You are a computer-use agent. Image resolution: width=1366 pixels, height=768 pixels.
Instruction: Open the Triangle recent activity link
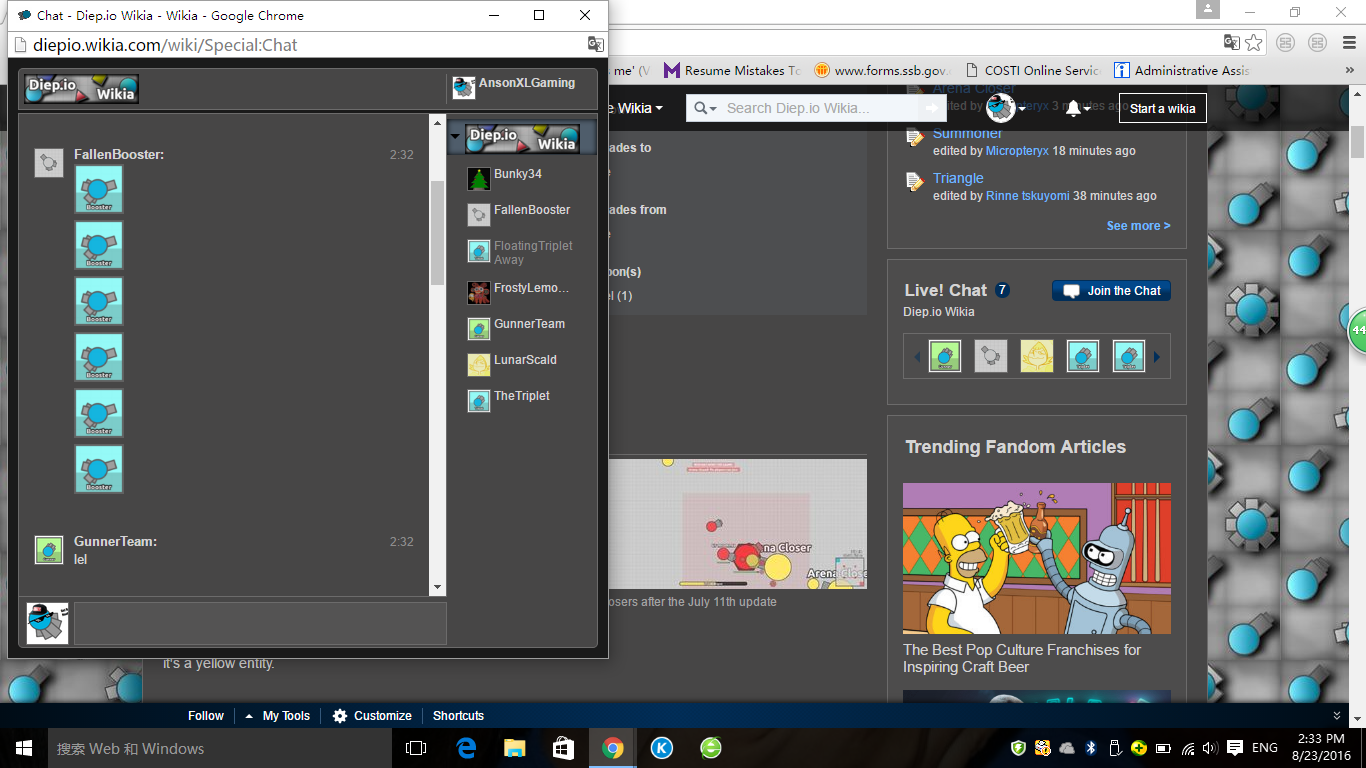click(x=958, y=178)
